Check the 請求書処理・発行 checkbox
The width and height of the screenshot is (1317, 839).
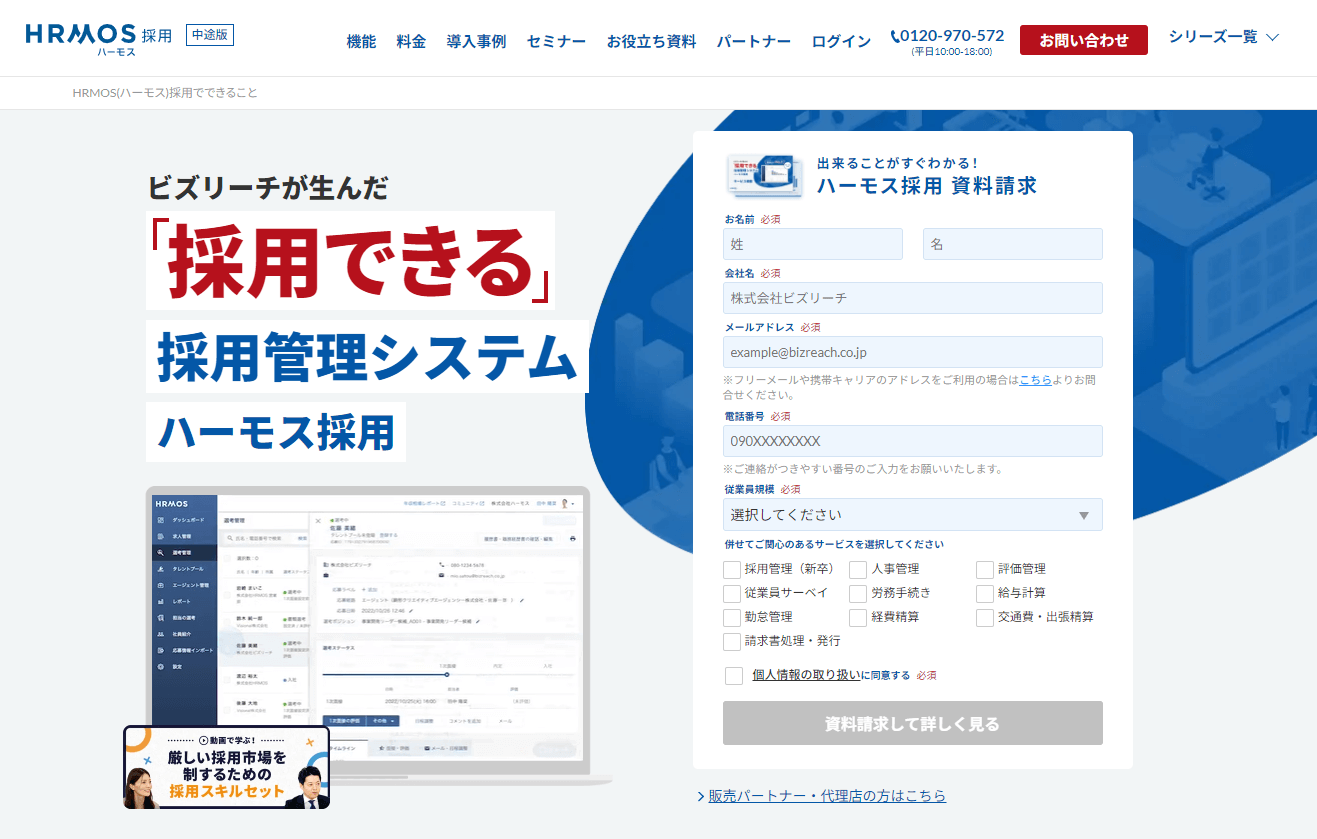732,641
